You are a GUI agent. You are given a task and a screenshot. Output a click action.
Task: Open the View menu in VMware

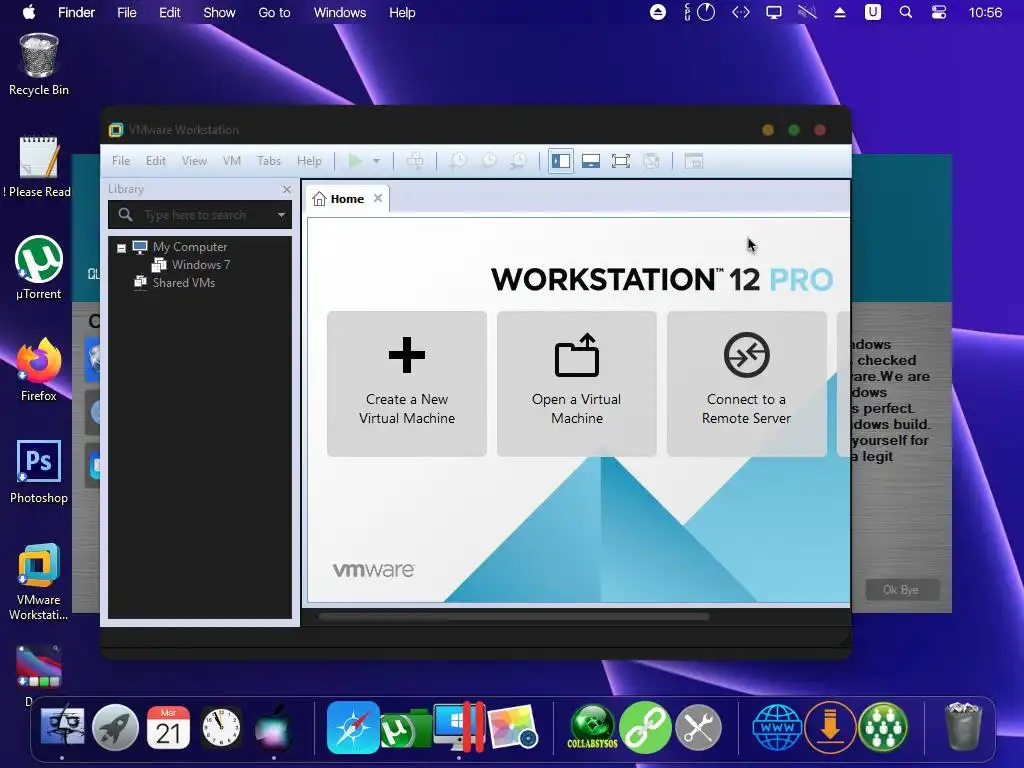(x=194, y=161)
